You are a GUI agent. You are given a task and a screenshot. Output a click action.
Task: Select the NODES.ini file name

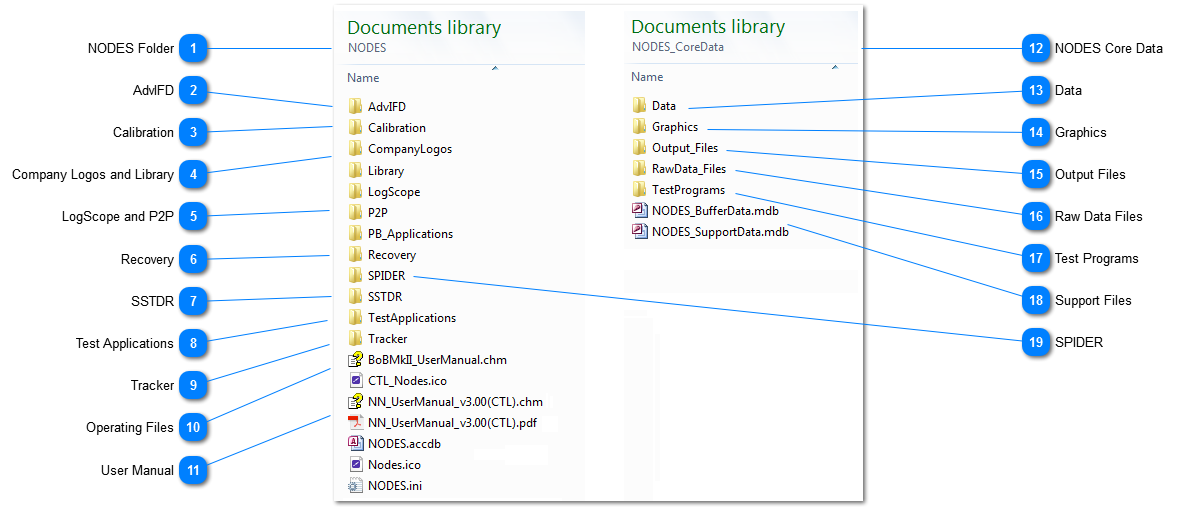(395, 485)
